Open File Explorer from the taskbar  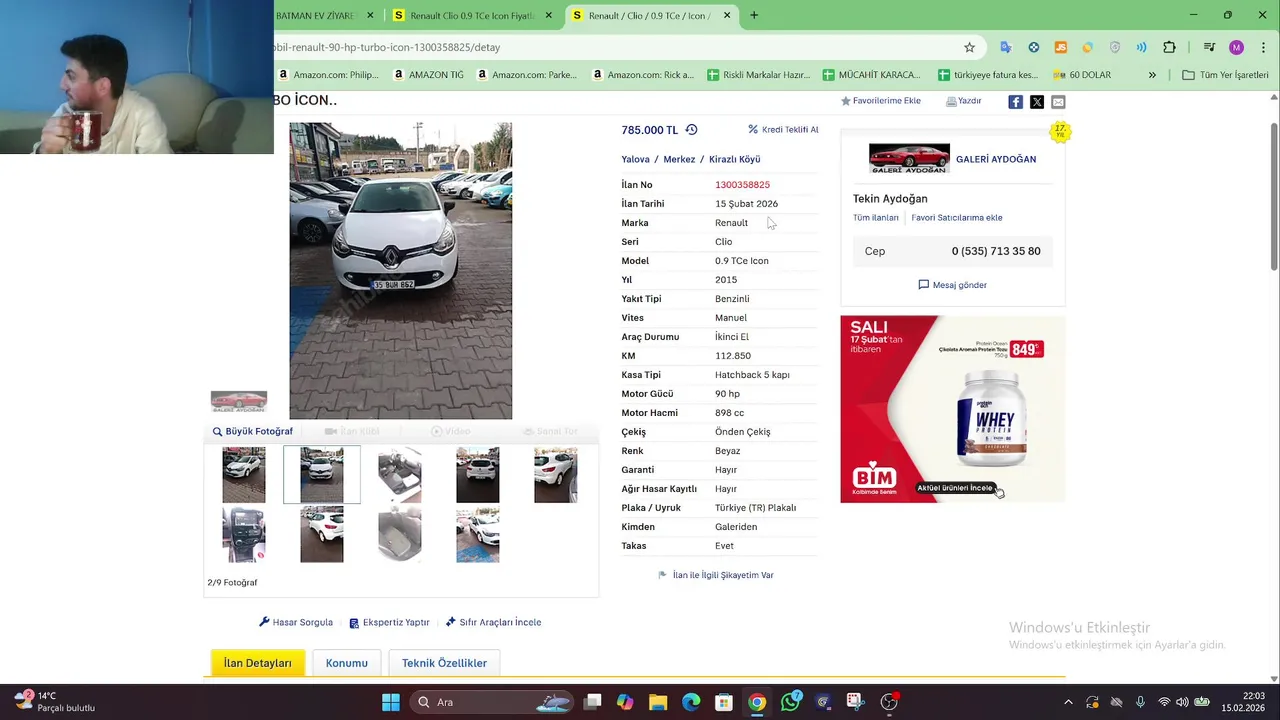658,702
